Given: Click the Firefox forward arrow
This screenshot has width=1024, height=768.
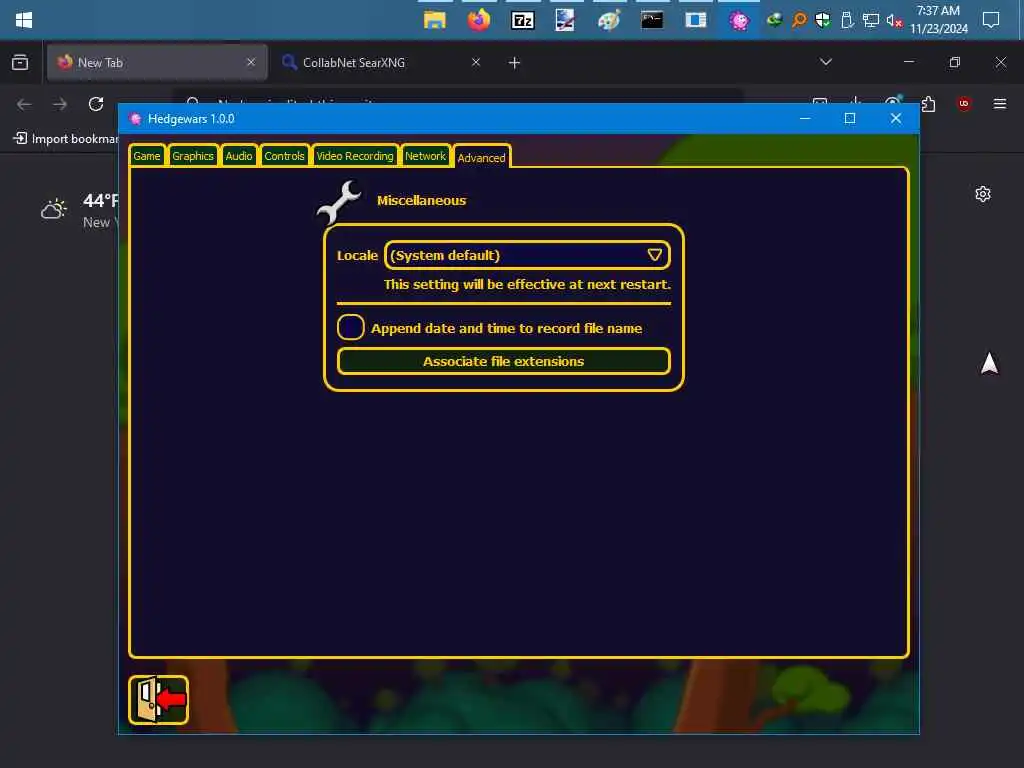Looking at the screenshot, I should 59,104.
